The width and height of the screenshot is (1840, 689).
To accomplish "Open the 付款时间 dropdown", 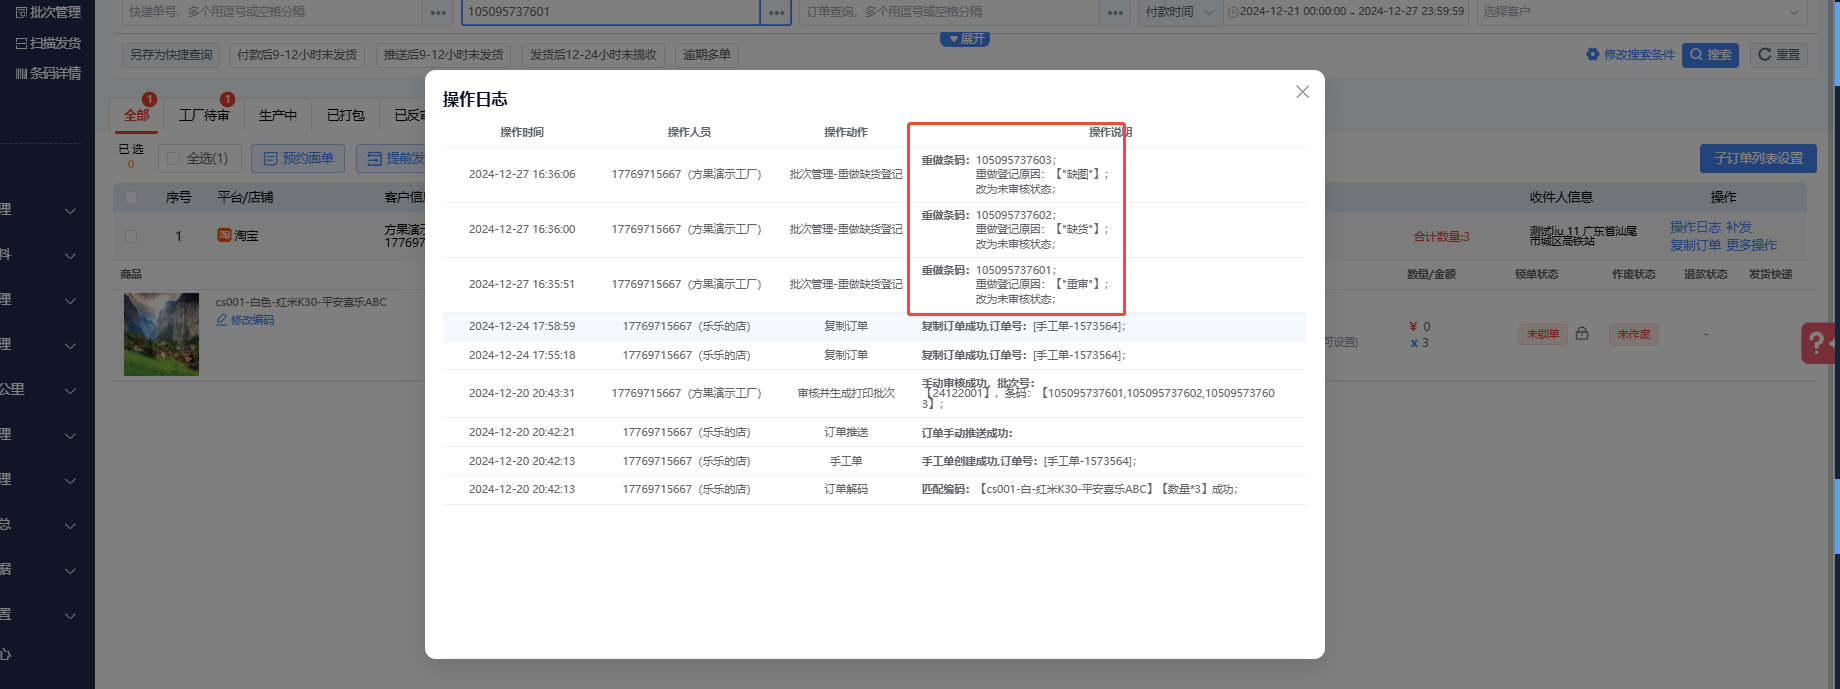I will coord(1180,12).
